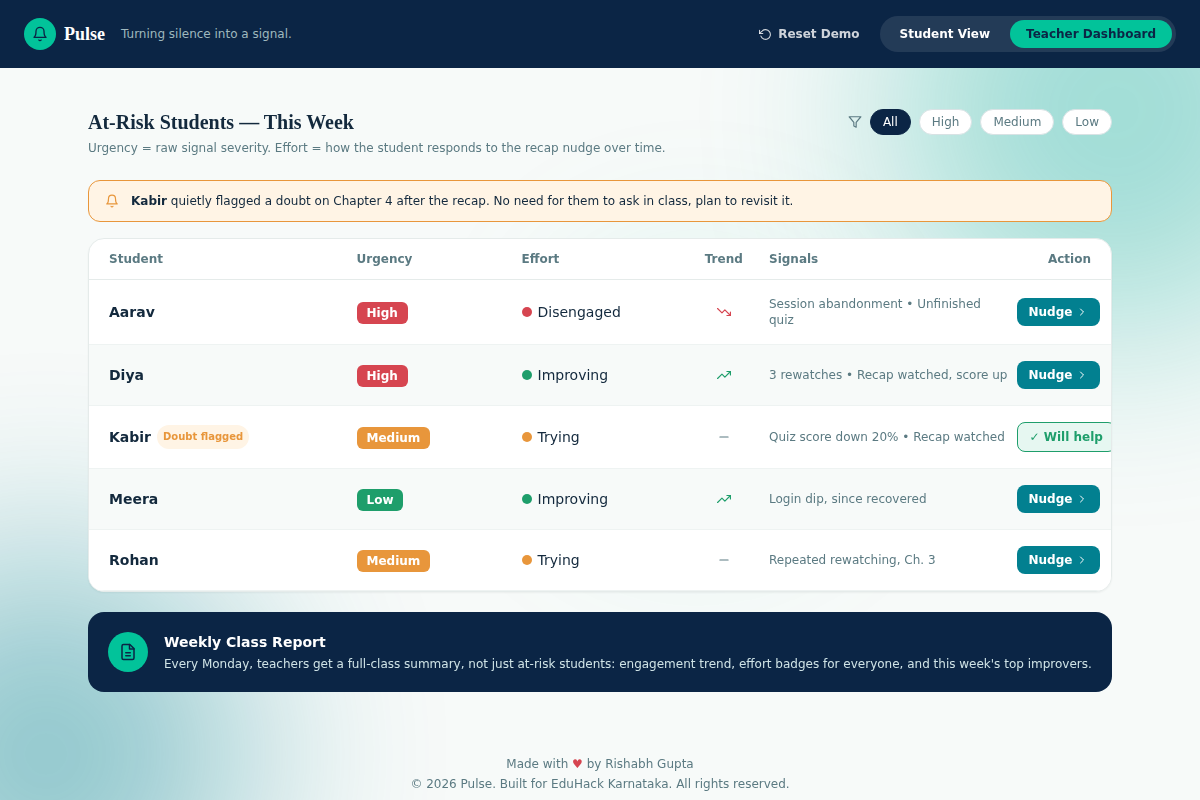Click Kabir's Will help button
The image size is (1200, 800).
coord(1065,437)
